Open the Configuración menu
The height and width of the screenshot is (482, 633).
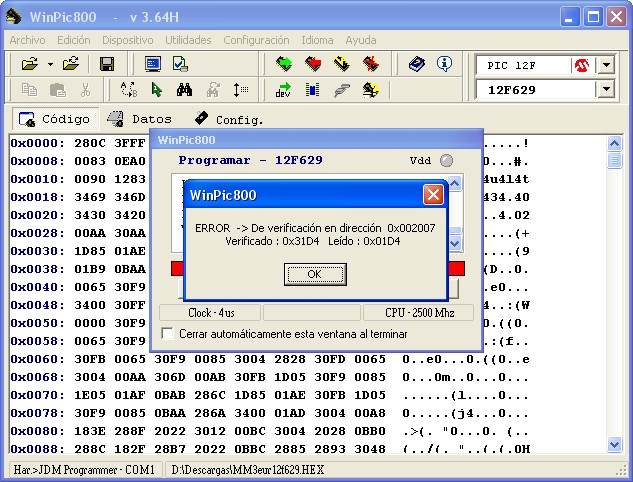256,40
